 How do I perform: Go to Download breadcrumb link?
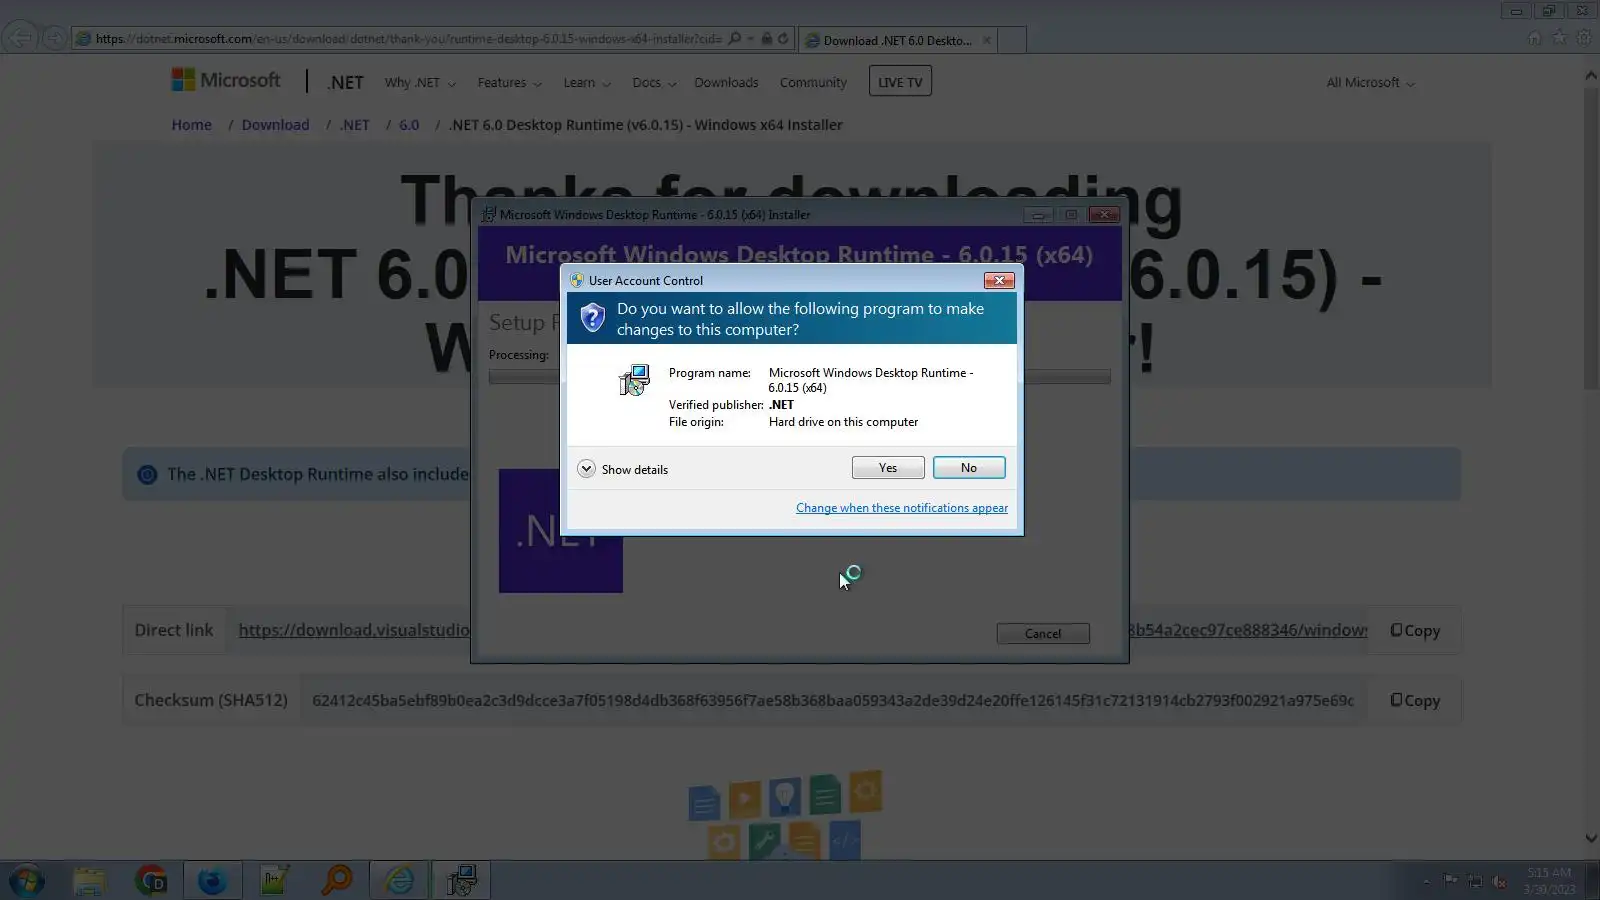pos(275,125)
